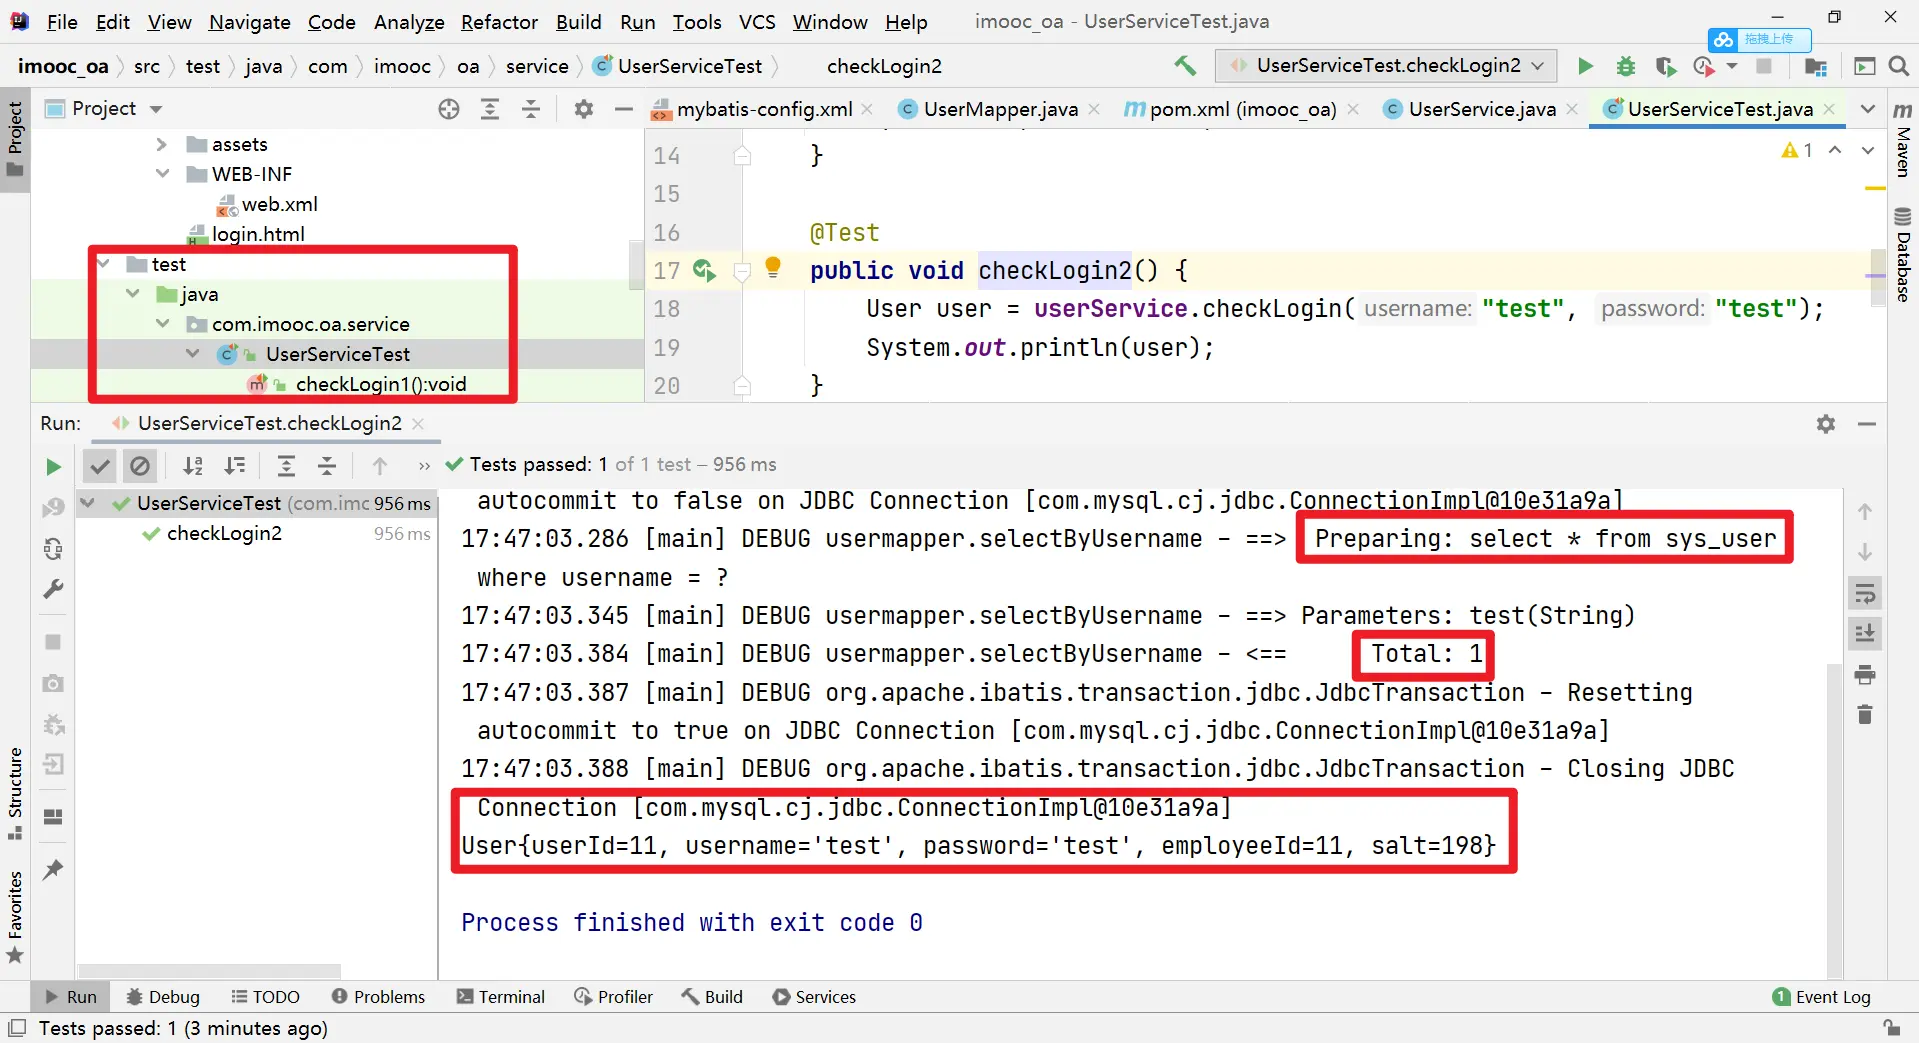Screen dimensions: 1919x1043
Task: Expand the assets folder node
Action: [x=162, y=144]
